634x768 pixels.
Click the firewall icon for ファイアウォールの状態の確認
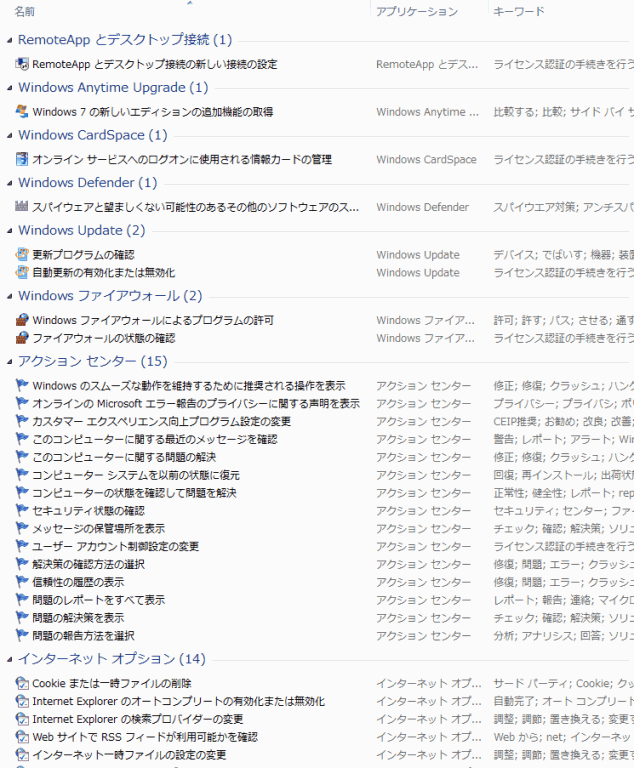22,337
